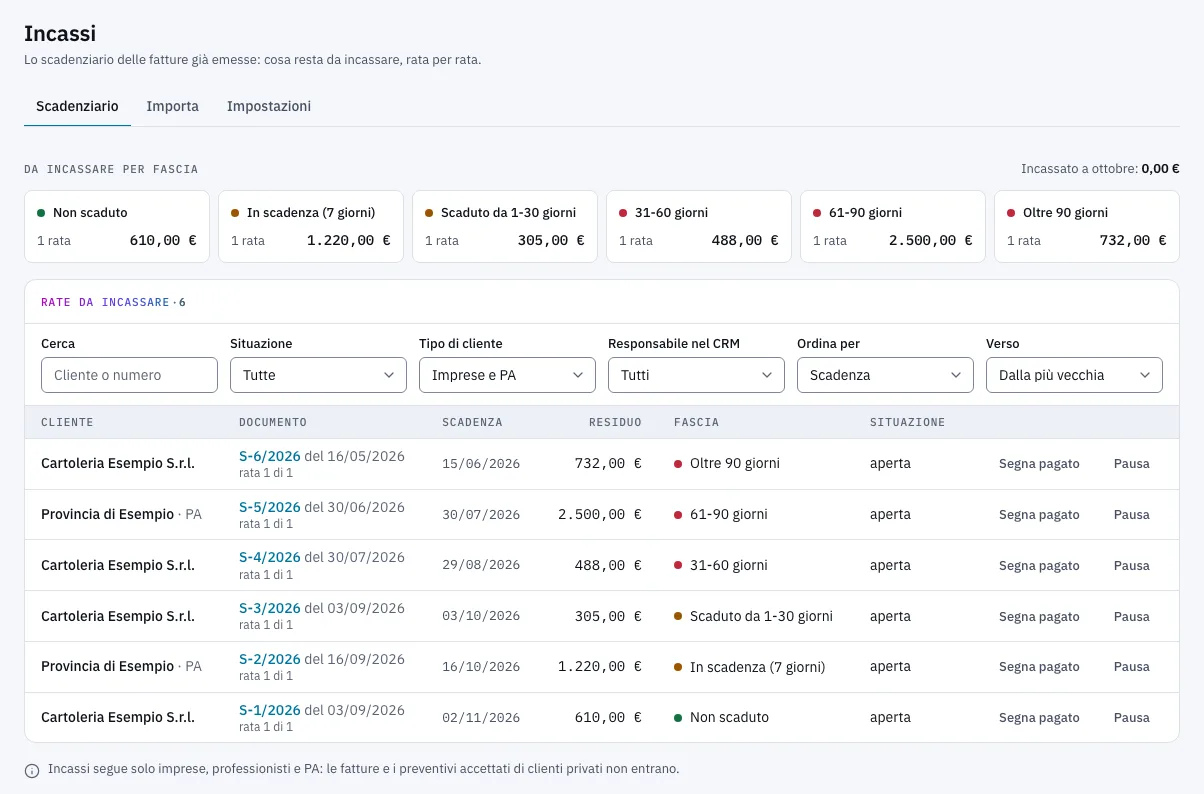
Task: Focus the Cerca search field
Action: [129, 375]
